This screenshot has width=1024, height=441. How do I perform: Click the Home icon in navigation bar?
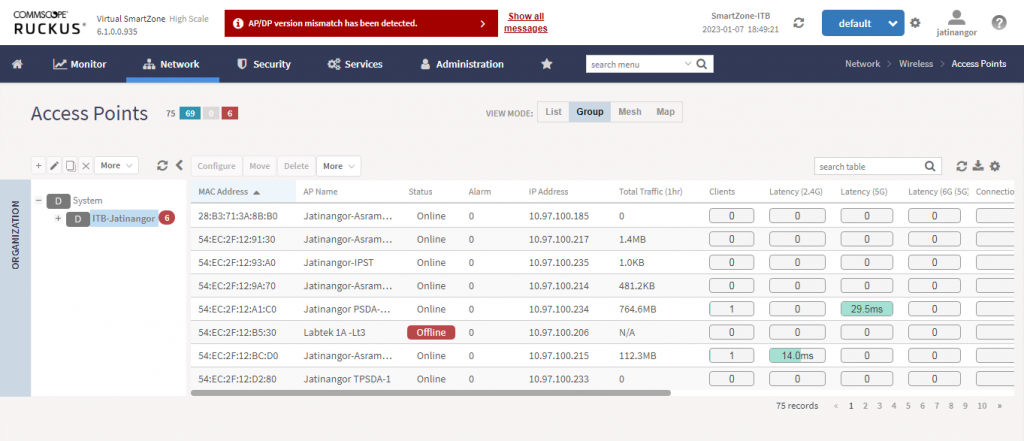point(17,64)
